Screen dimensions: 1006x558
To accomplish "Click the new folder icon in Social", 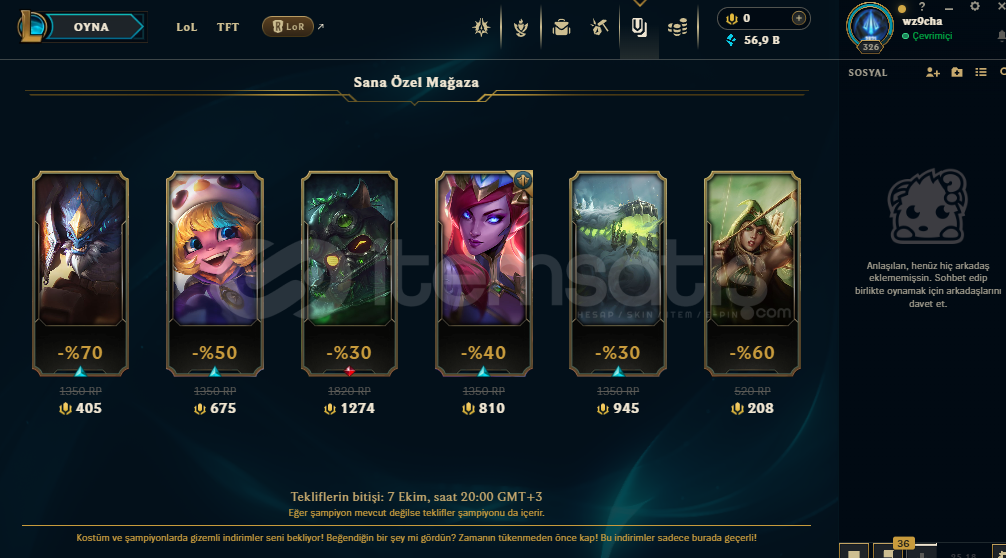I will 957,72.
